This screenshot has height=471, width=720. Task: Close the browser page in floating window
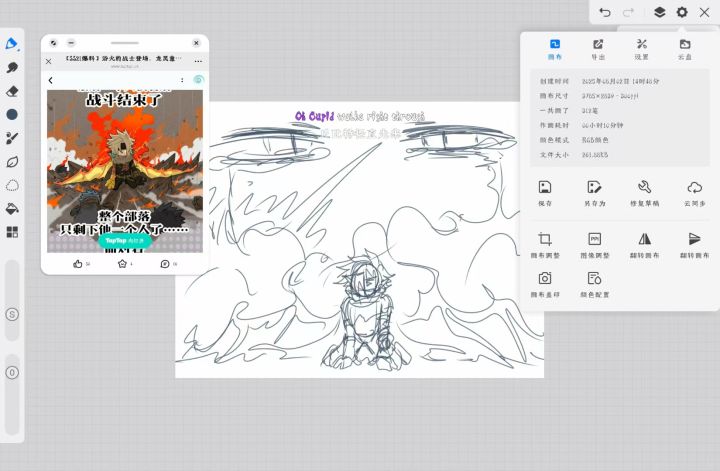[x=49, y=61]
